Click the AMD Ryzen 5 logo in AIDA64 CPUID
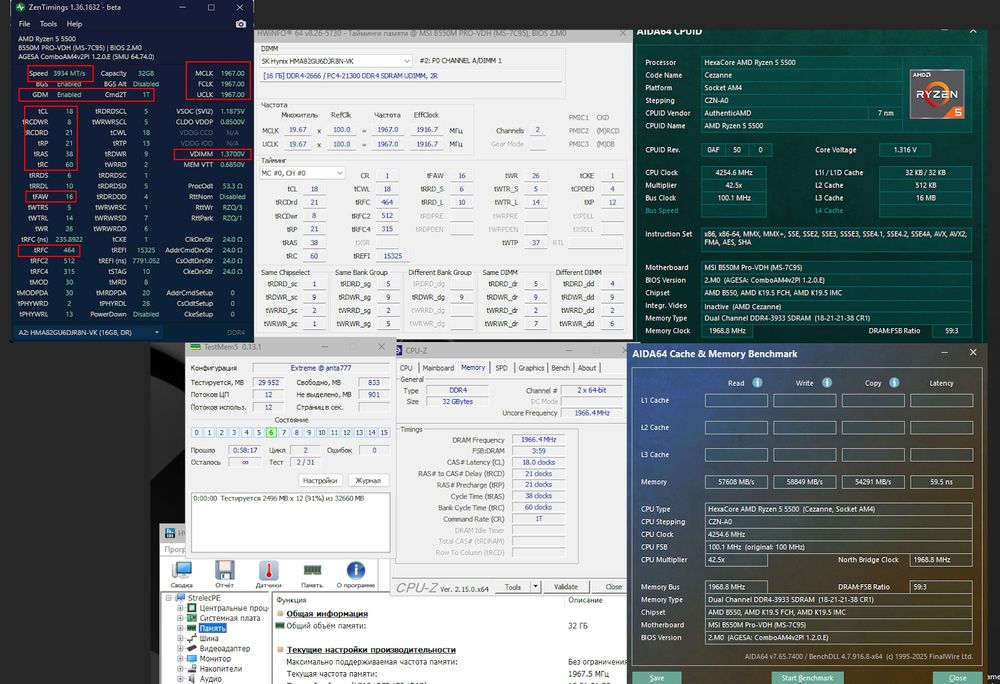This screenshot has height=684, width=1000. 937,94
